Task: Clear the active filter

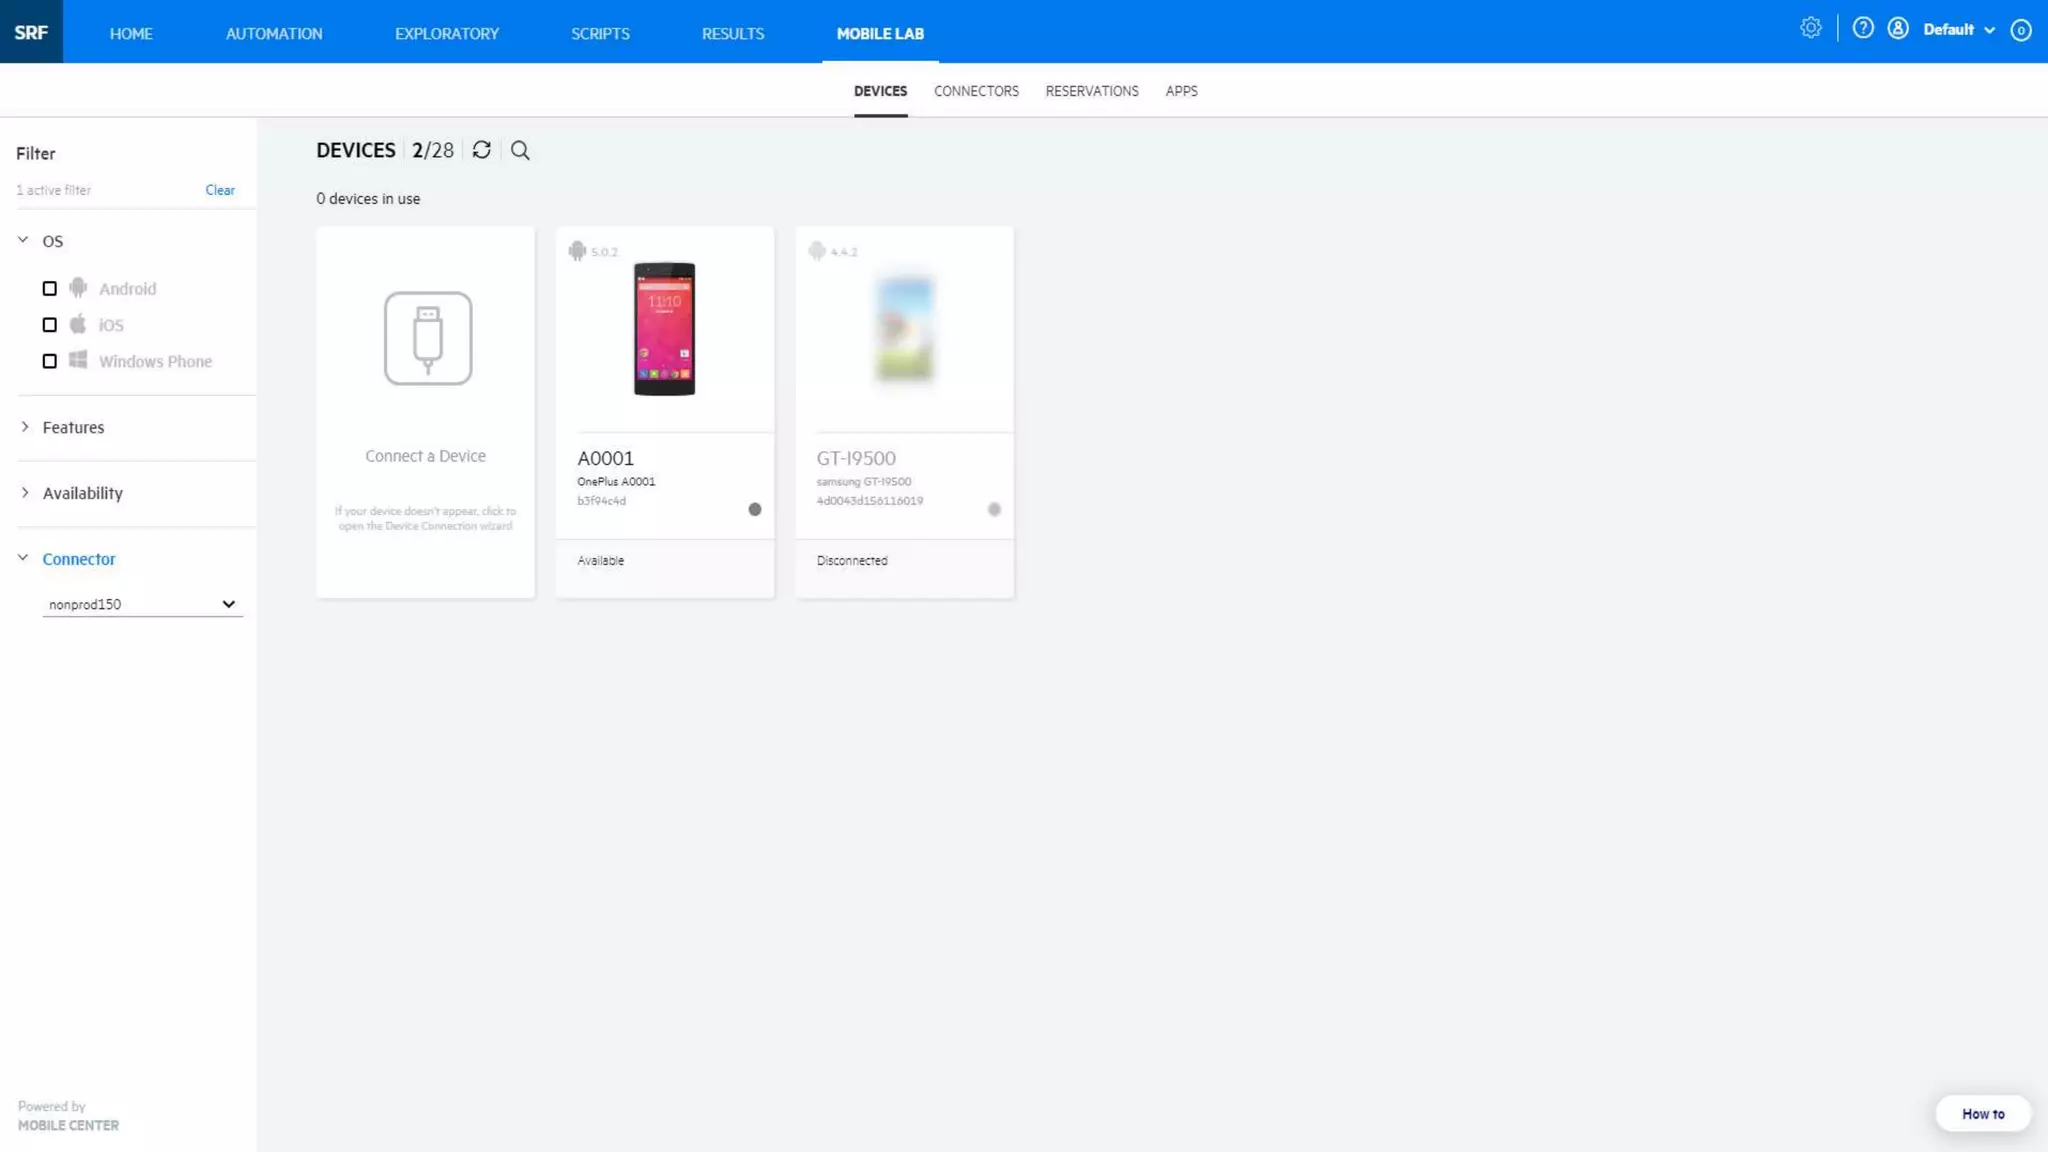Action: click(x=220, y=190)
